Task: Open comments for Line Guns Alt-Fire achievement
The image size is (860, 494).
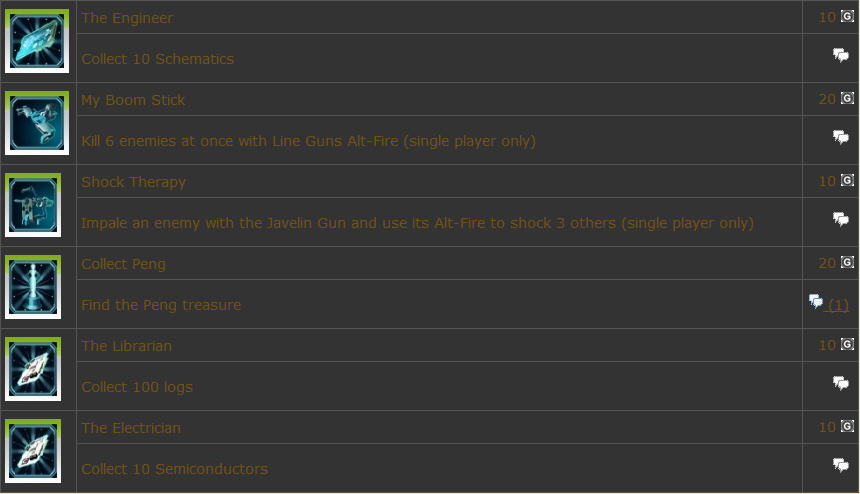Action: (x=840, y=137)
